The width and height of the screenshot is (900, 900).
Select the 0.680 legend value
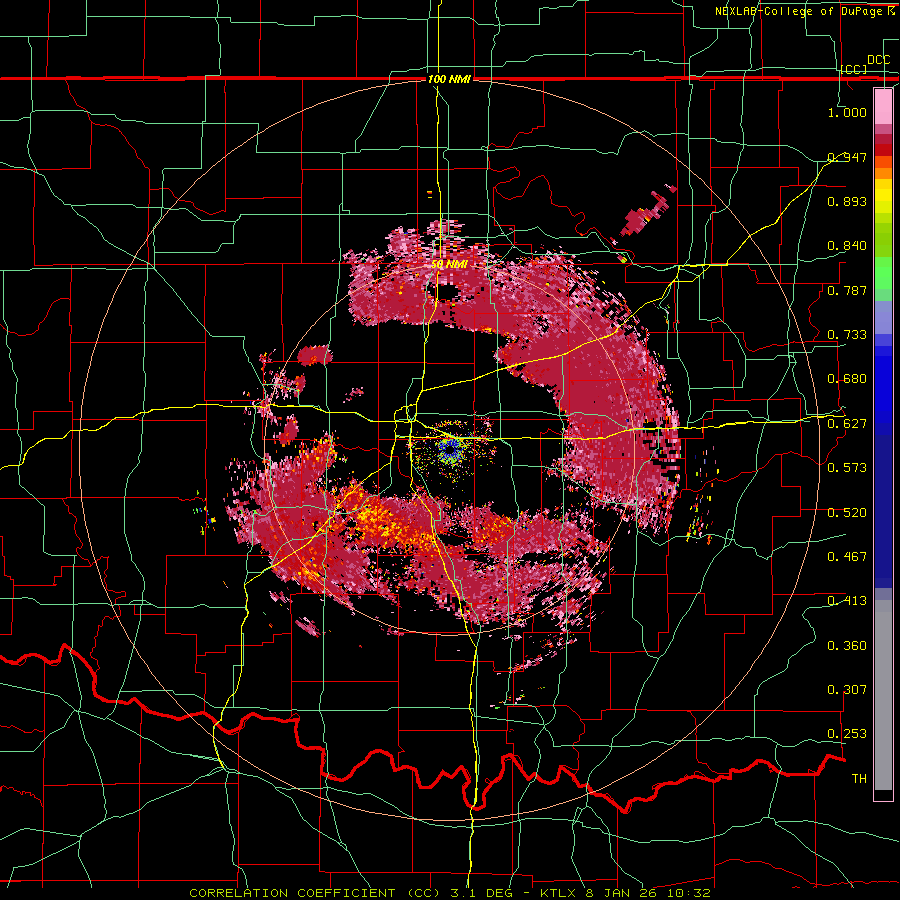click(x=847, y=379)
